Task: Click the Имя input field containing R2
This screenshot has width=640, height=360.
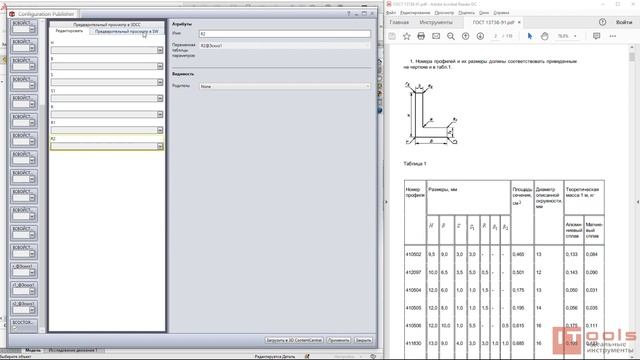Action: pos(285,34)
